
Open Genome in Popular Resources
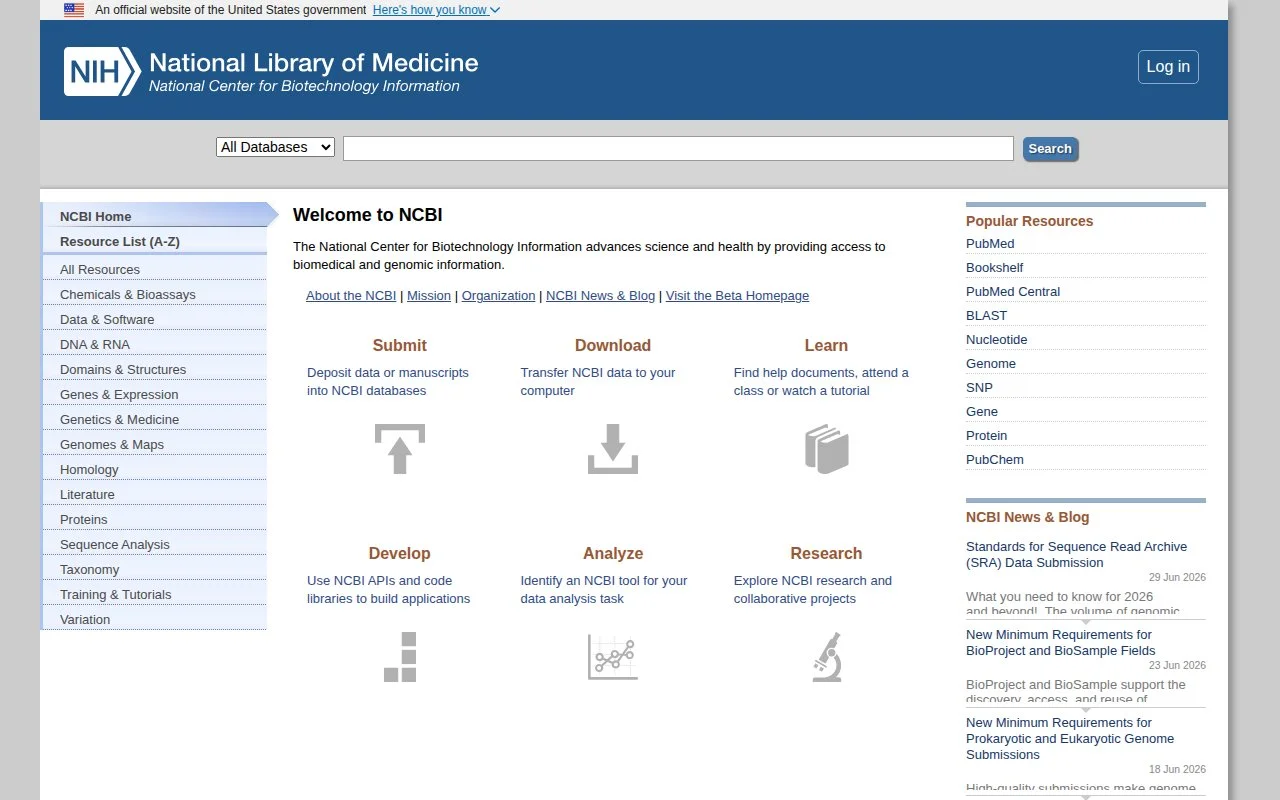pos(991,363)
